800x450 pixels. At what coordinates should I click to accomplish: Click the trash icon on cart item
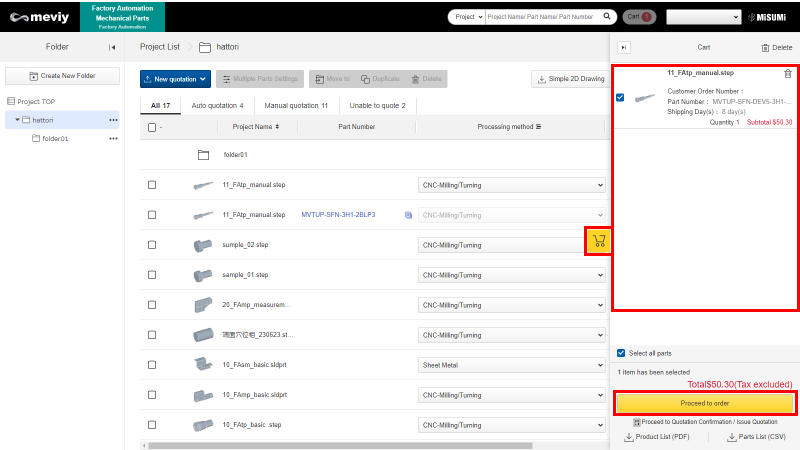click(788, 73)
